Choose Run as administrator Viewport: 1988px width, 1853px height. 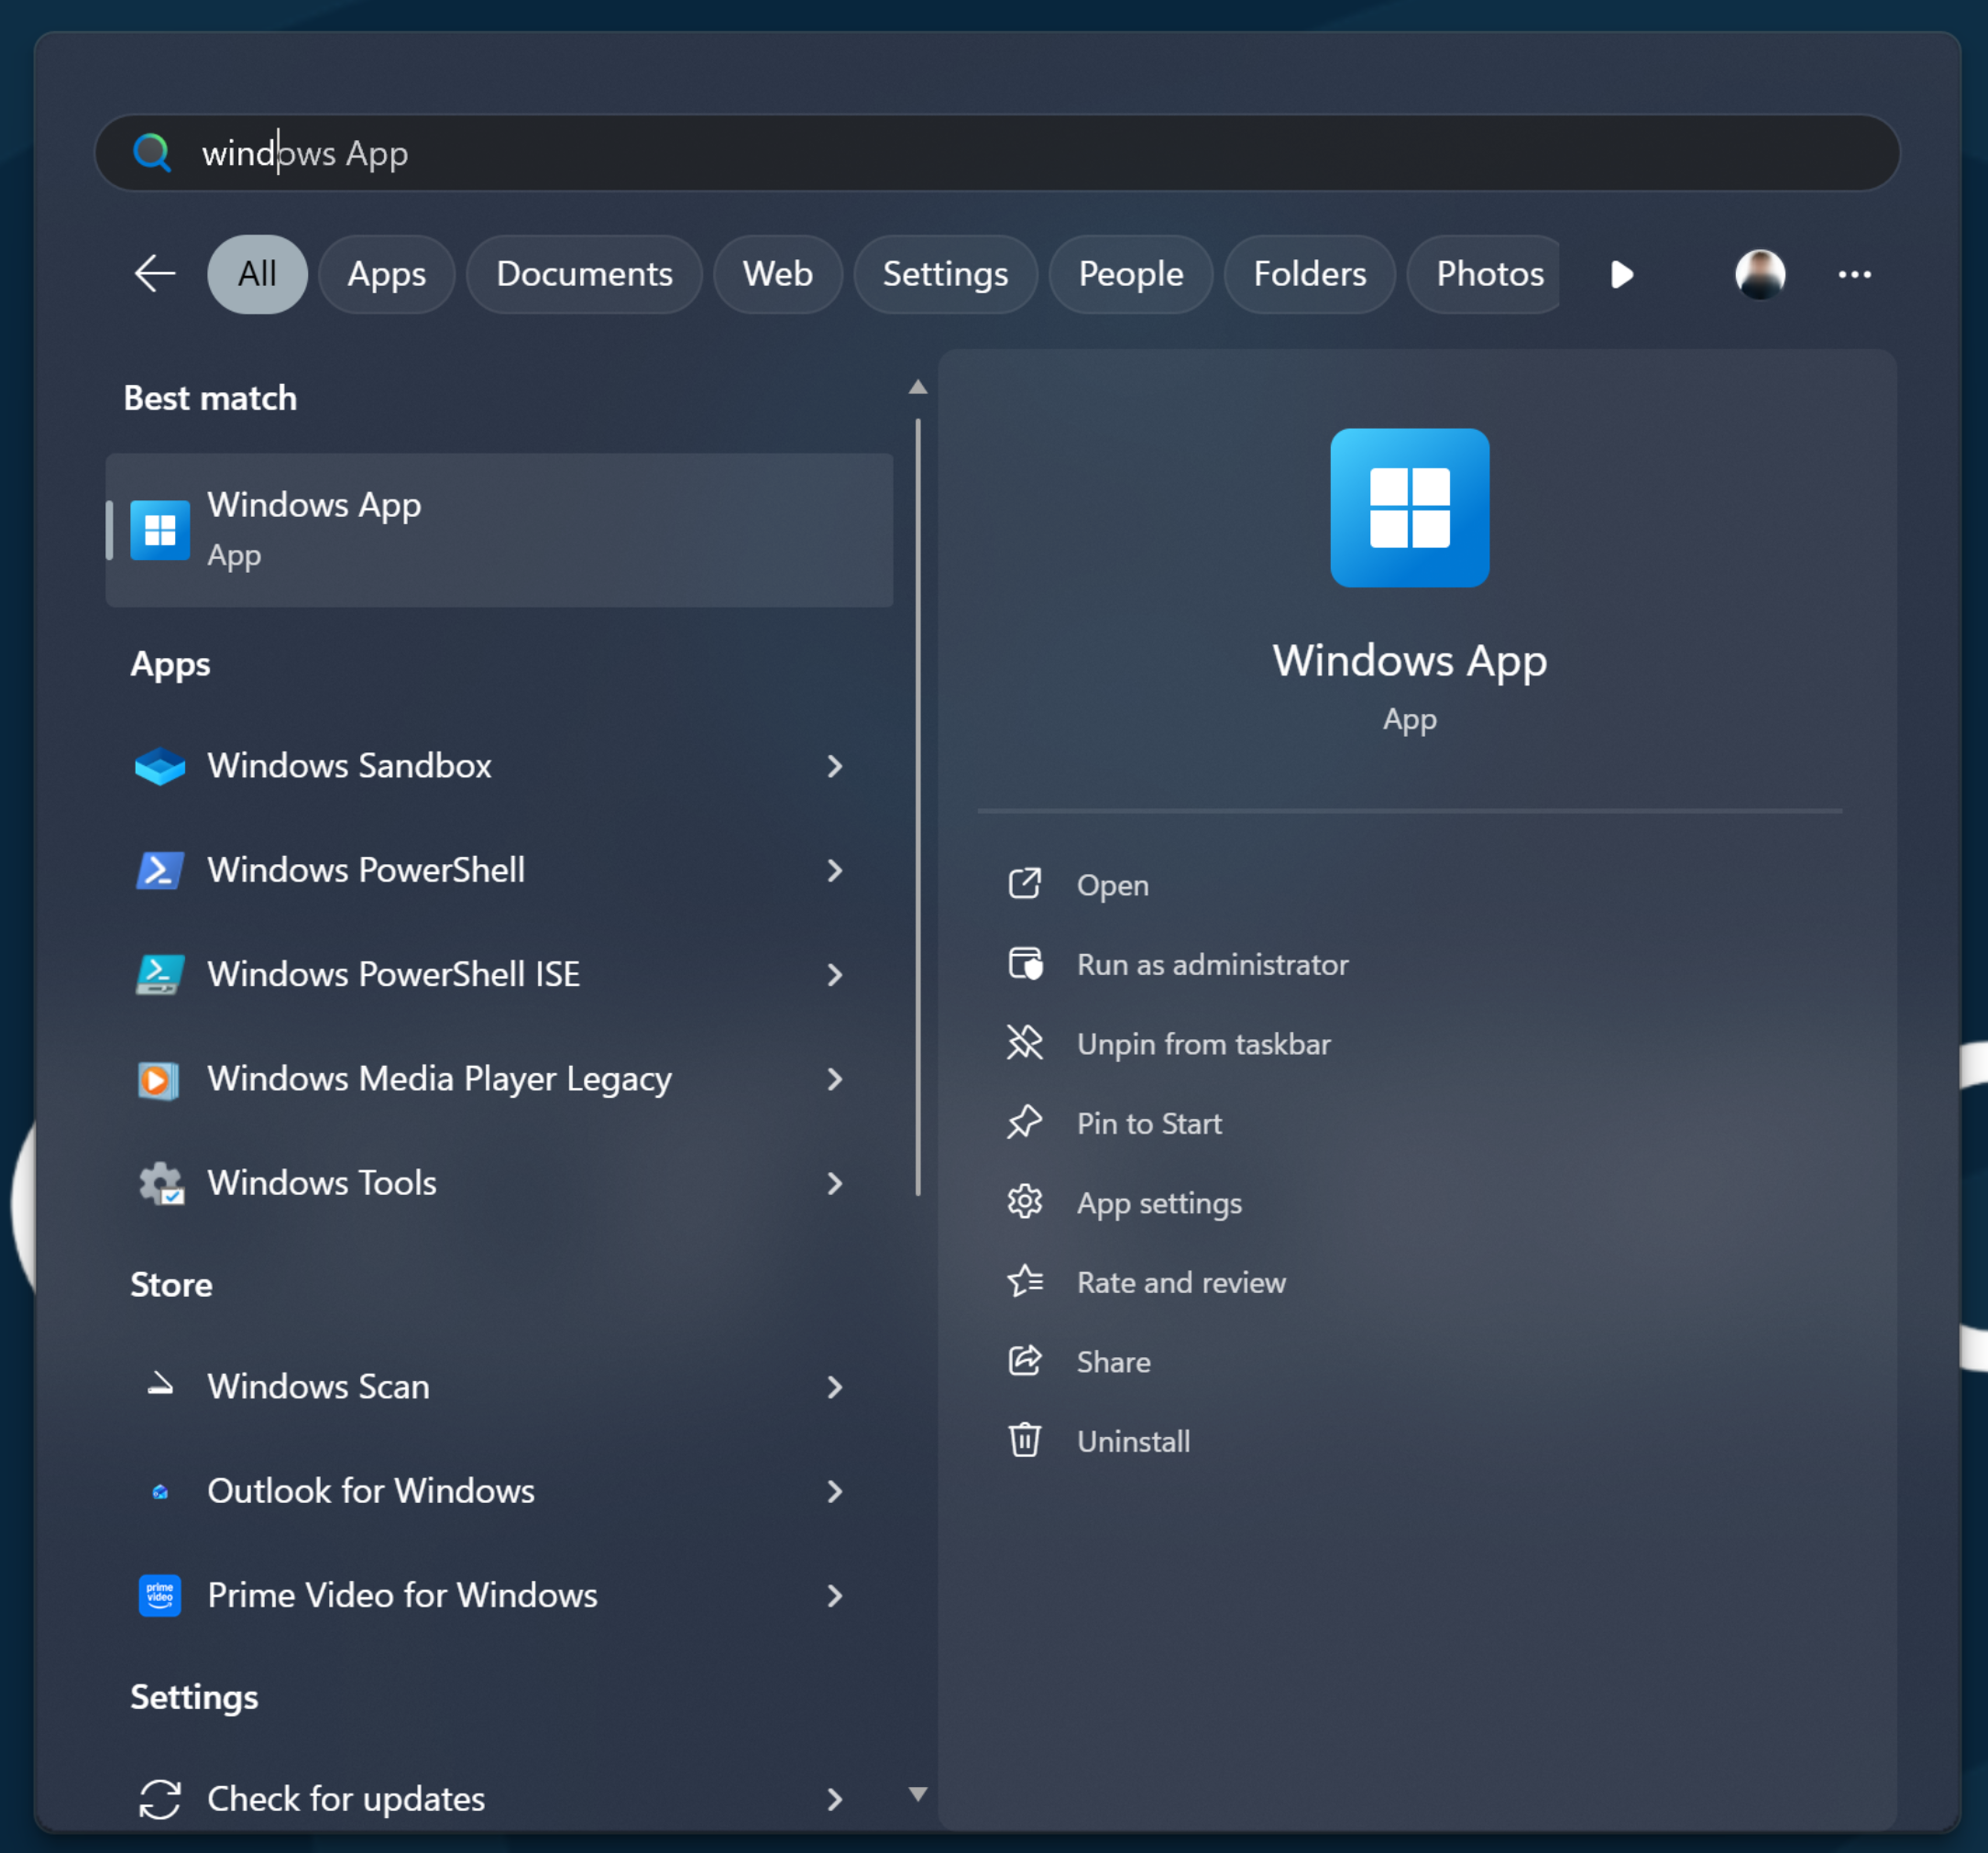click(1212, 964)
